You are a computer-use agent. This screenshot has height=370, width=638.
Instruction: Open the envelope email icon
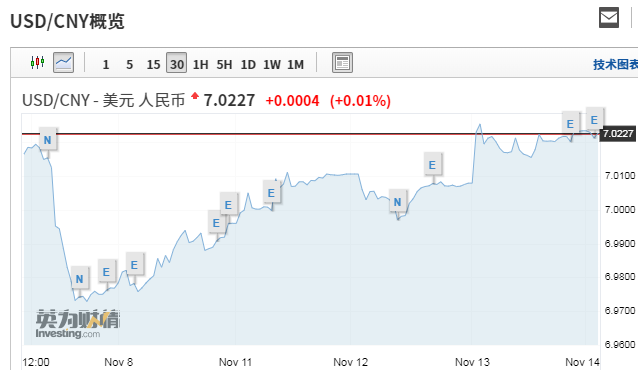[x=609, y=18]
